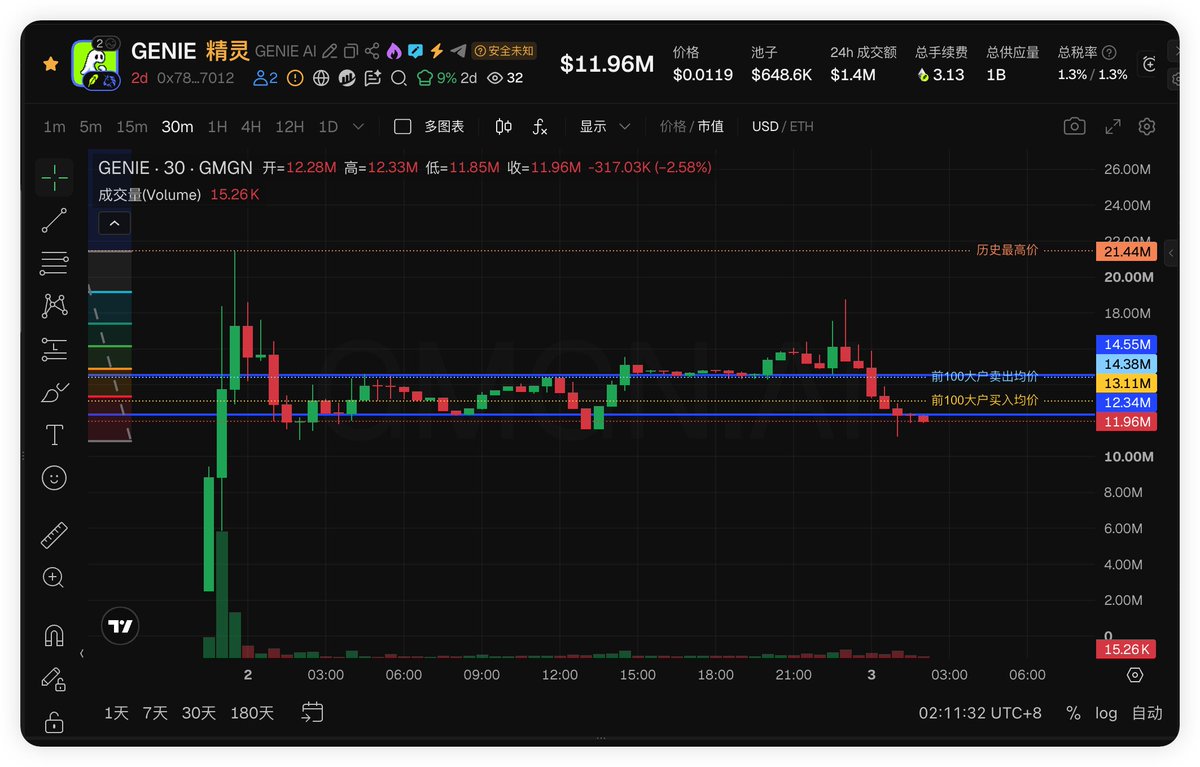The height and width of the screenshot is (767, 1200).
Task: Open the GENIE token avatar image
Action: pos(96,63)
